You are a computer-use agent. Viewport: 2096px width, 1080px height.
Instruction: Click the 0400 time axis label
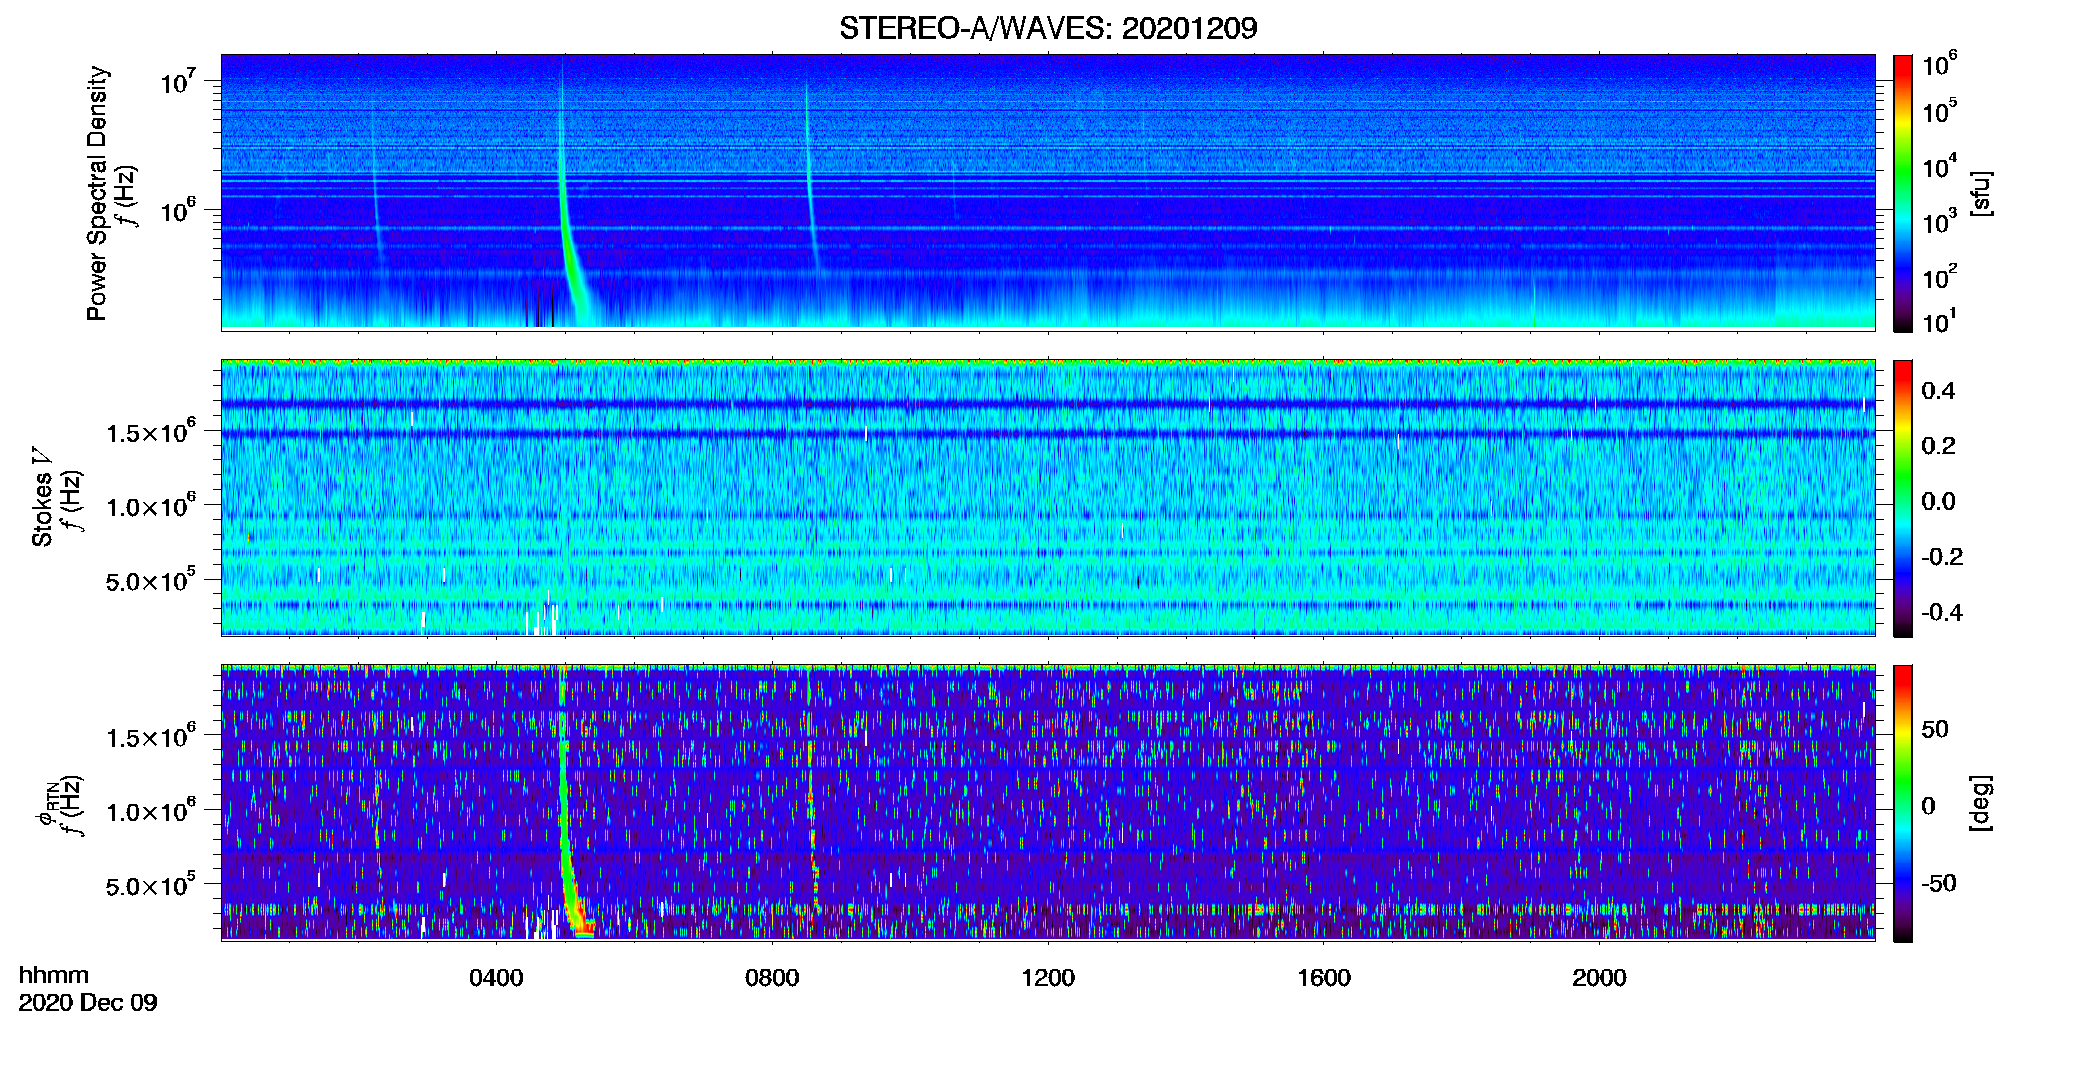[496, 977]
